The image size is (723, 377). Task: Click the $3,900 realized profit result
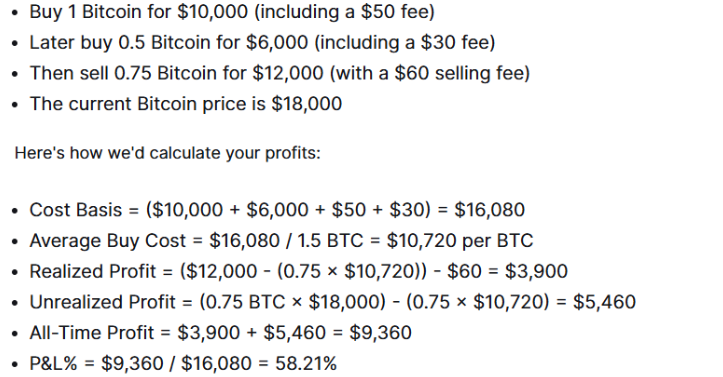(536, 271)
